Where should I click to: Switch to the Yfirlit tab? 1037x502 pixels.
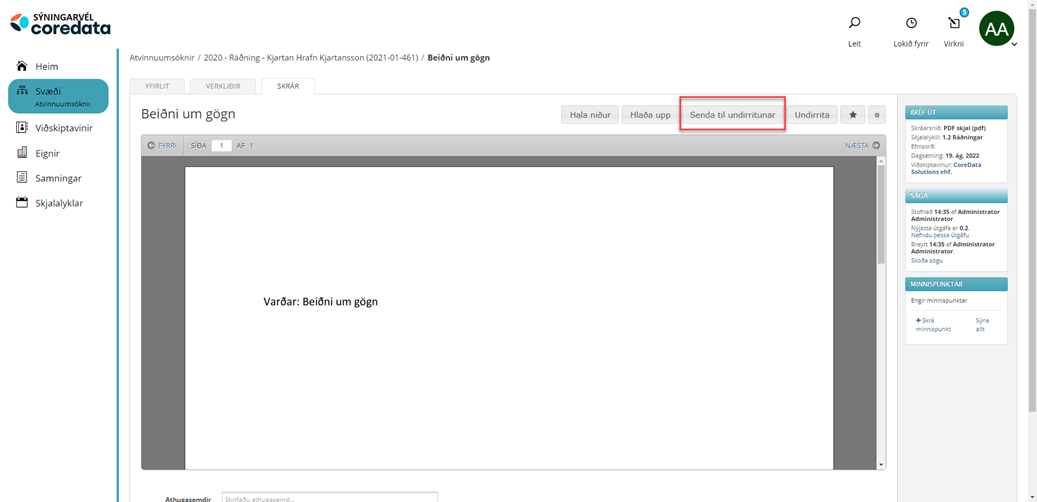155,86
